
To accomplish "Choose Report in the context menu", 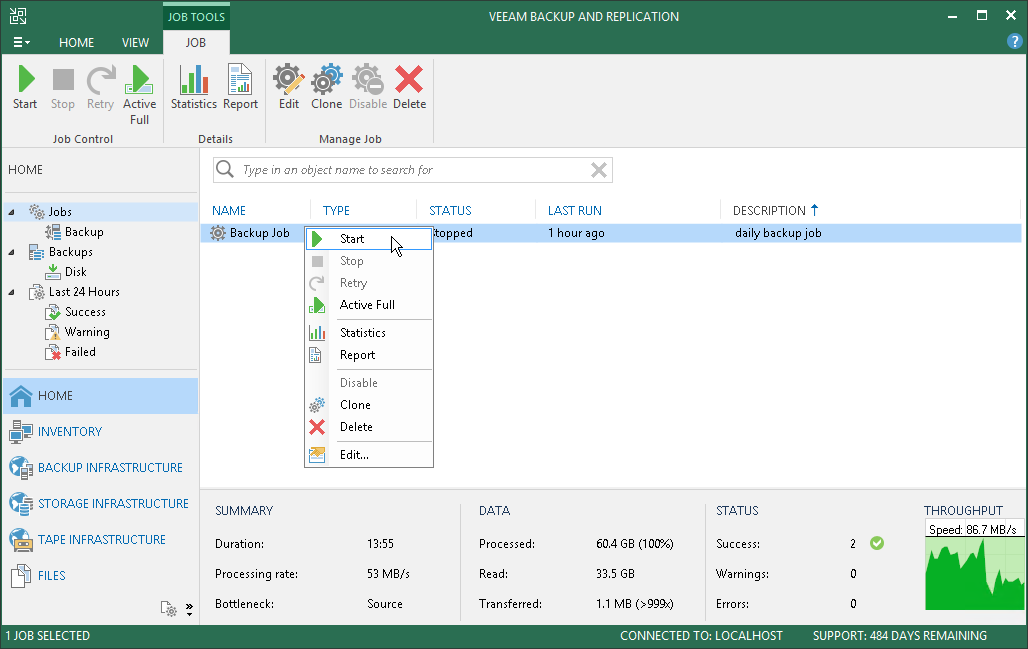I will [x=369, y=355].
